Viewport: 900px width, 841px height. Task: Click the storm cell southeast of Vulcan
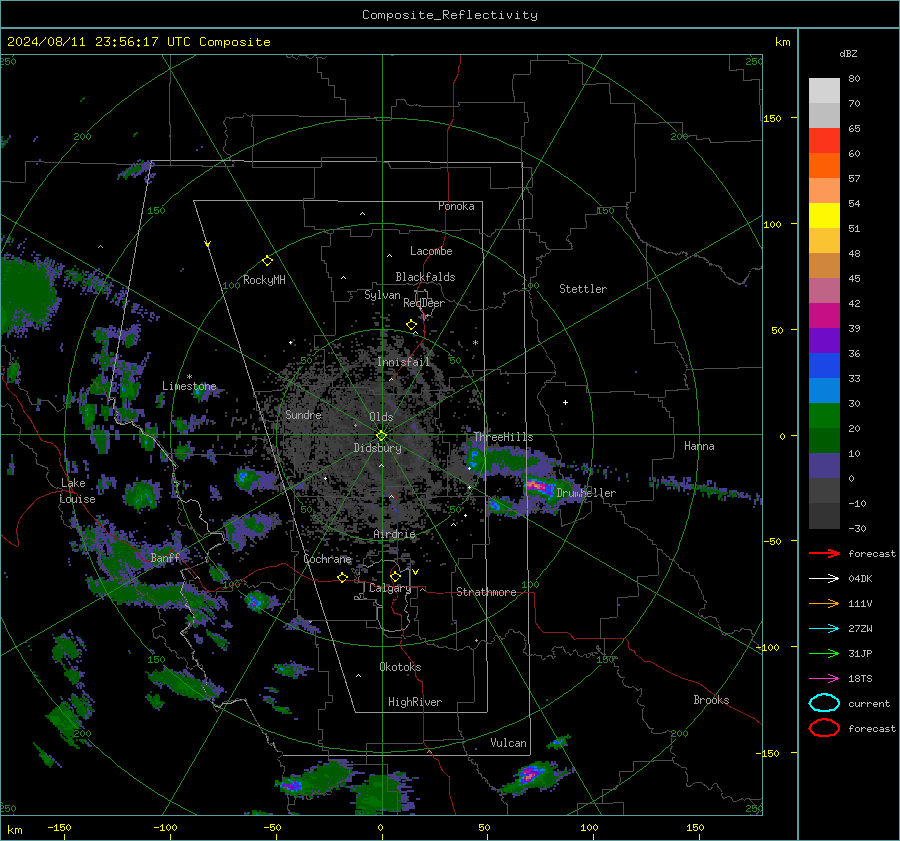click(530, 776)
